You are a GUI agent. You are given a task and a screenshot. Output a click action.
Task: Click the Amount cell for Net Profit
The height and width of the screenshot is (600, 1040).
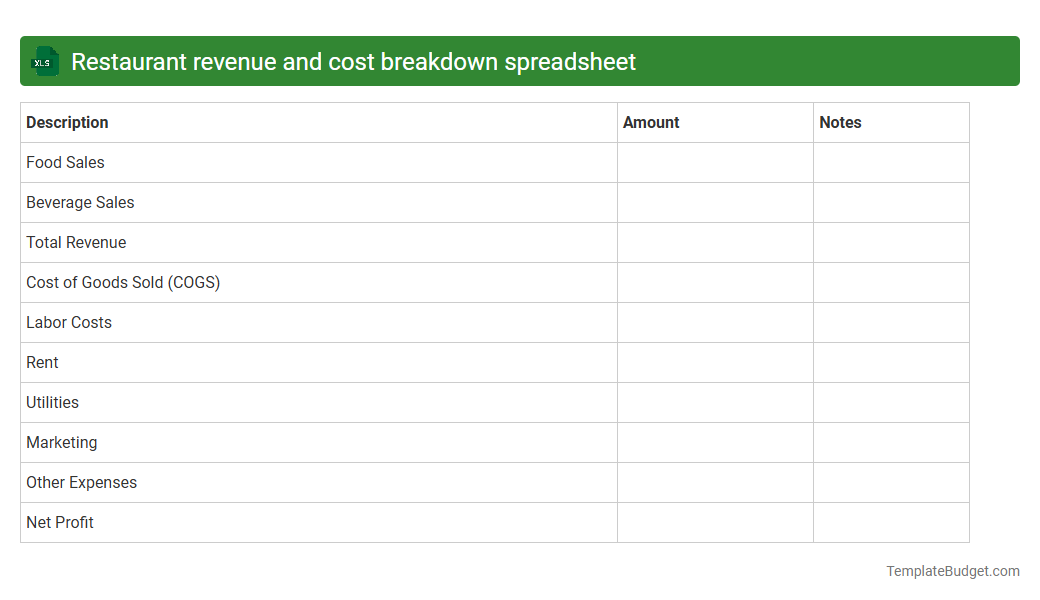(x=714, y=522)
